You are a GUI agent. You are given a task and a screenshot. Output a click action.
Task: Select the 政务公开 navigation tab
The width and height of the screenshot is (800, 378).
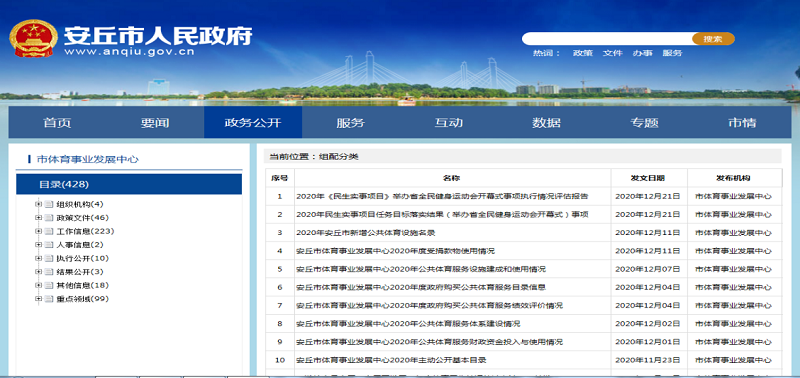253,122
